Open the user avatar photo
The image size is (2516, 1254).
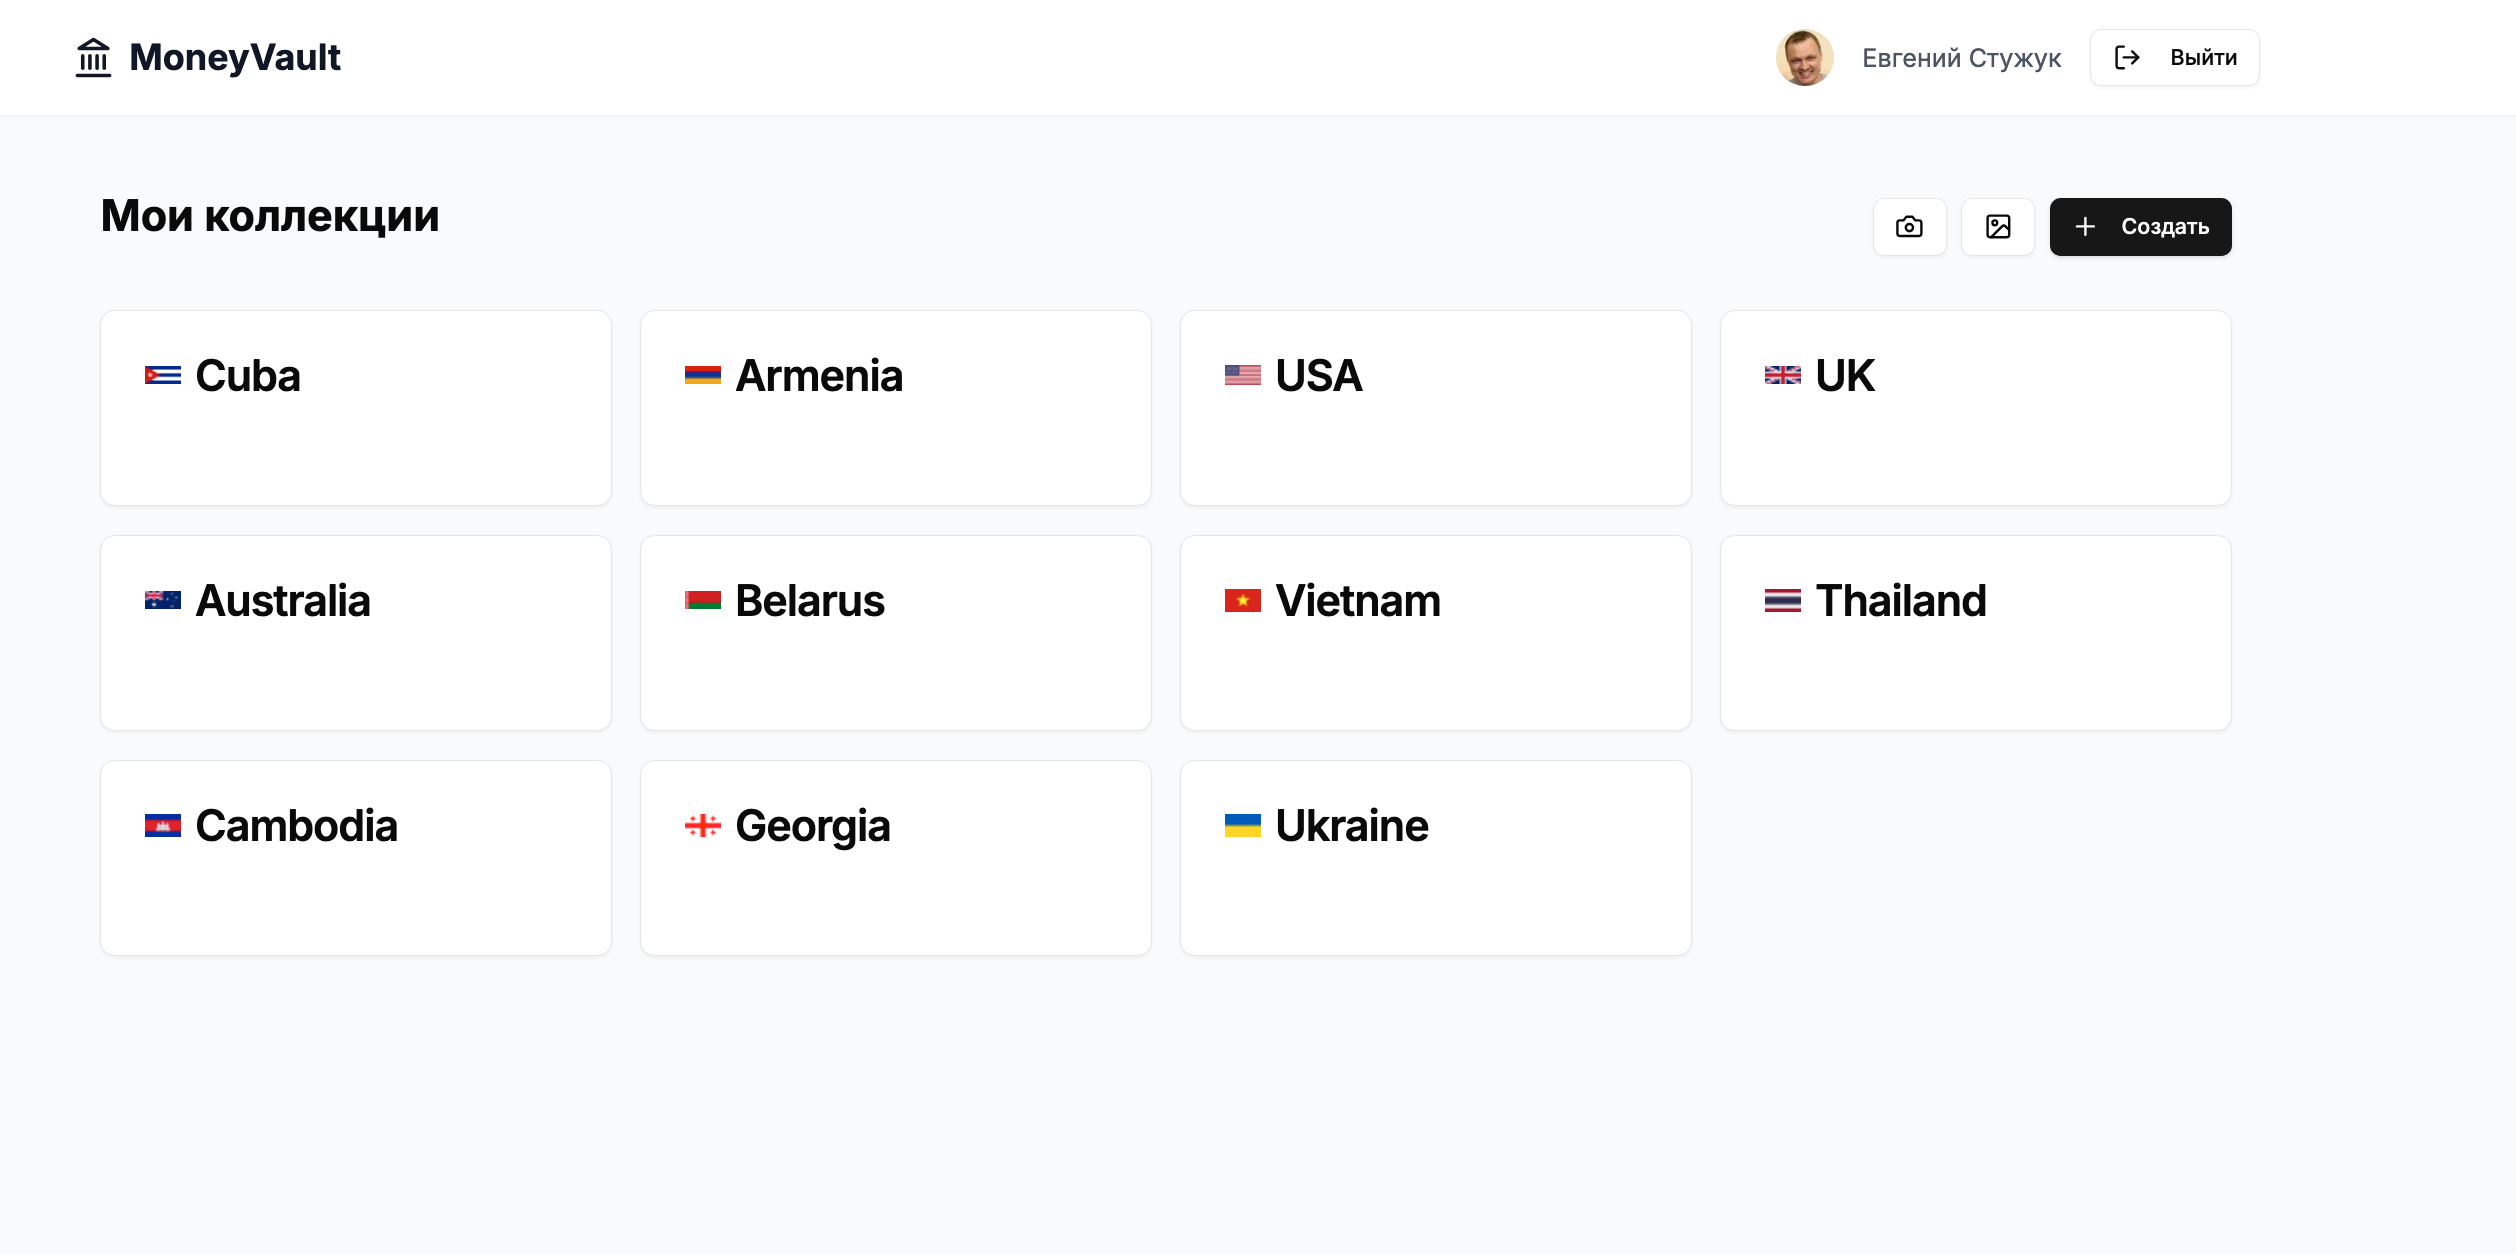tap(1804, 58)
